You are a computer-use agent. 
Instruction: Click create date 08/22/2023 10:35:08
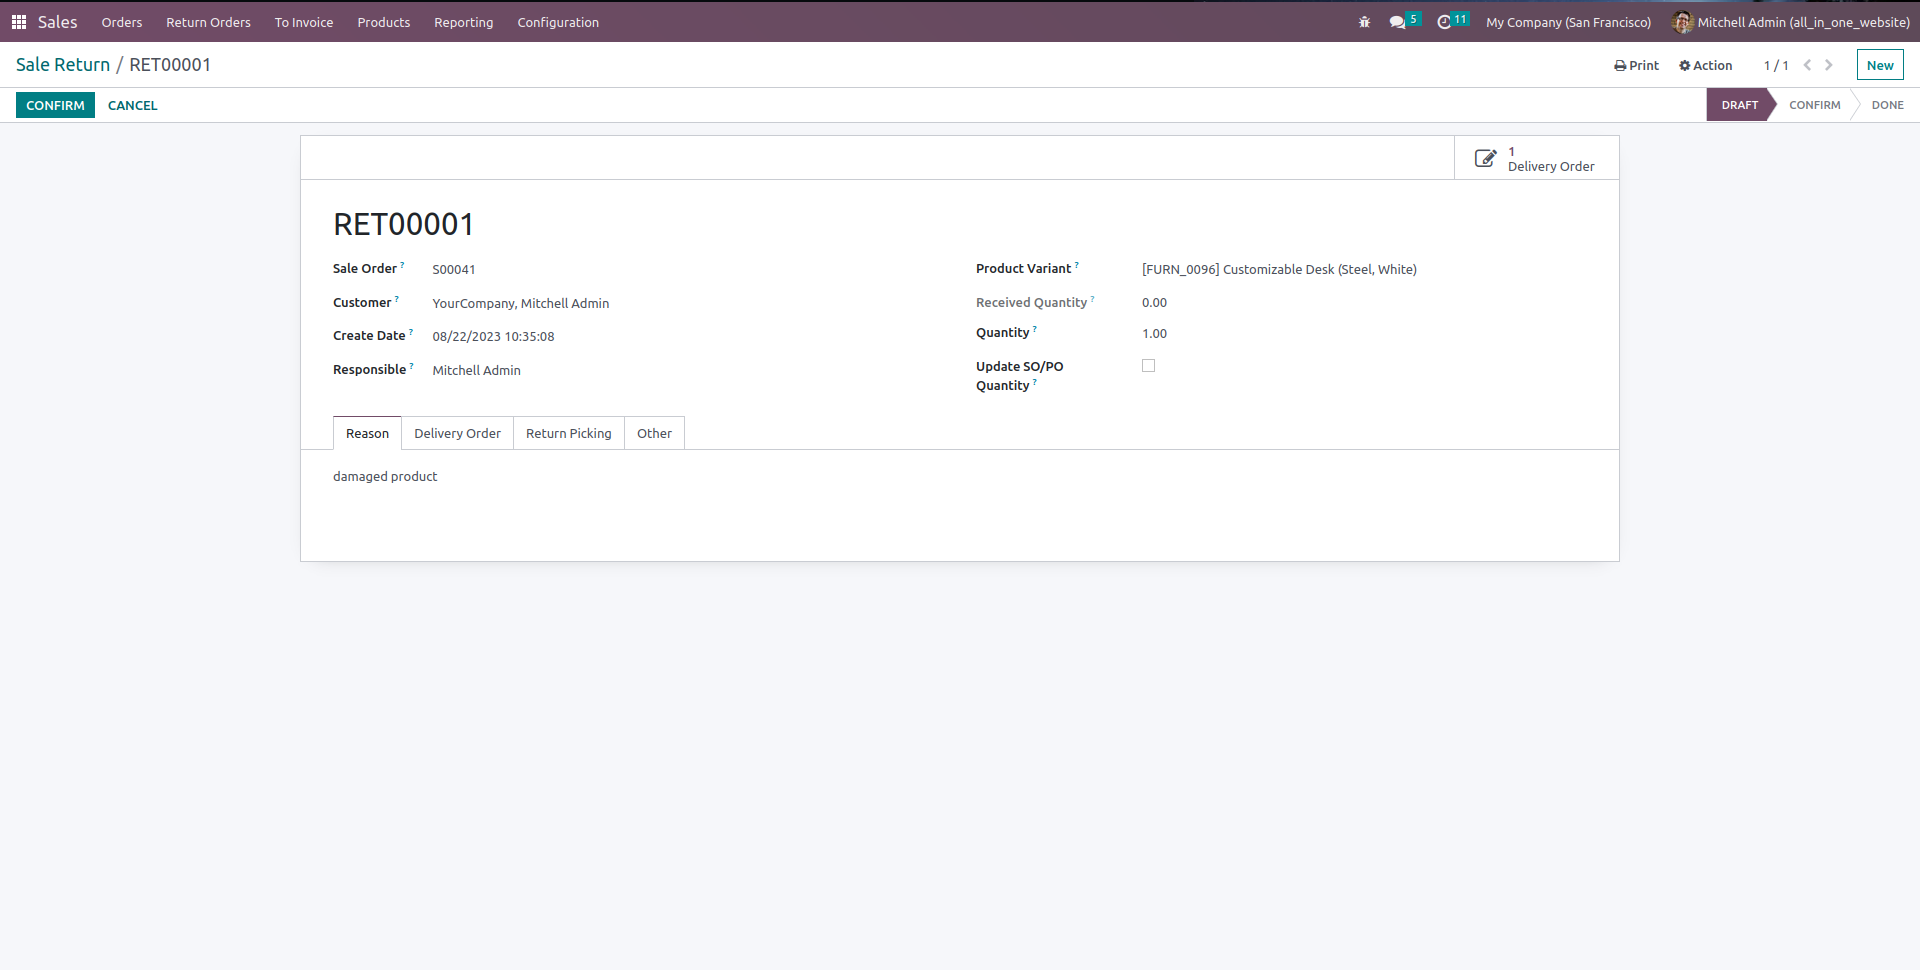(493, 337)
